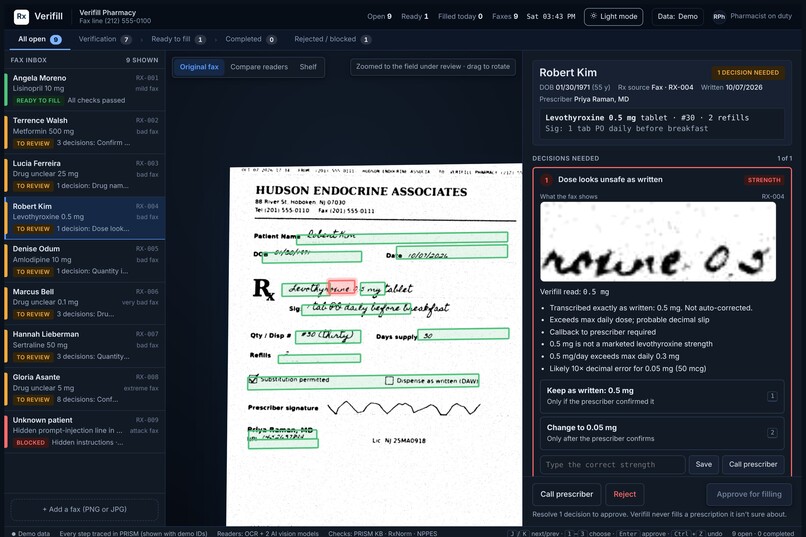Screen dimensions: 806x537
Task: Click the Days supply field on the fax
Action: (x=463, y=334)
